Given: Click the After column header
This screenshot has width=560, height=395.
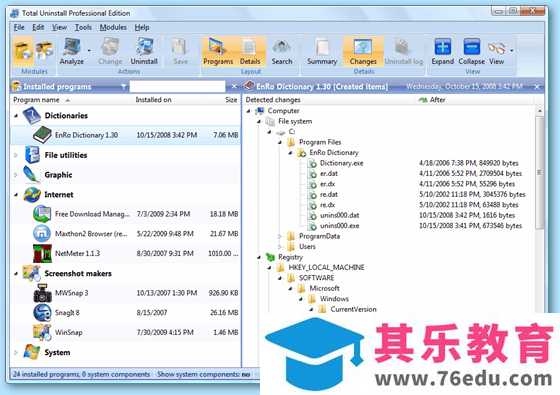Looking at the screenshot, I should pyautogui.click(x=475, y=100).
